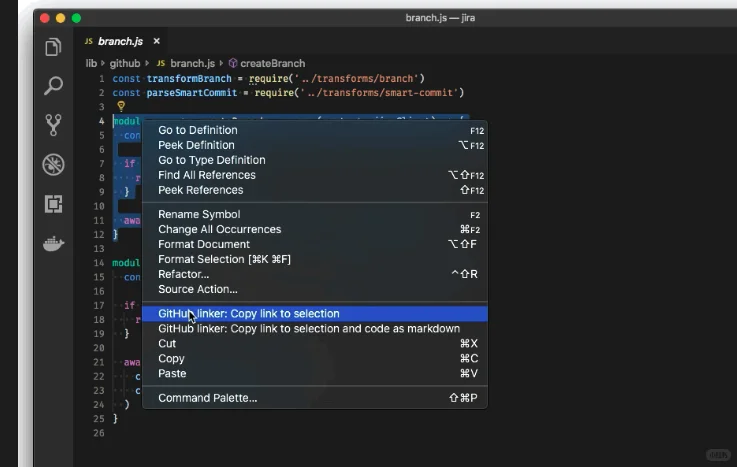Select Copy from context menu
This screenshot has width=737, height=467.
(x=314, y=359)
